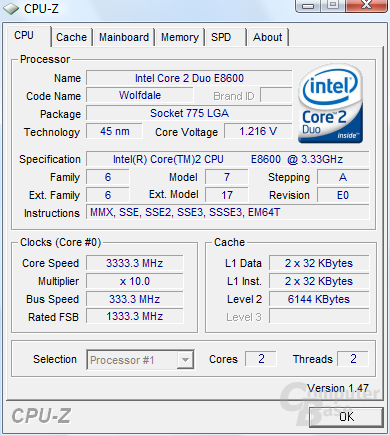
Task: Click the Socket 775 LGA package value
Action: tap(189, 113)
